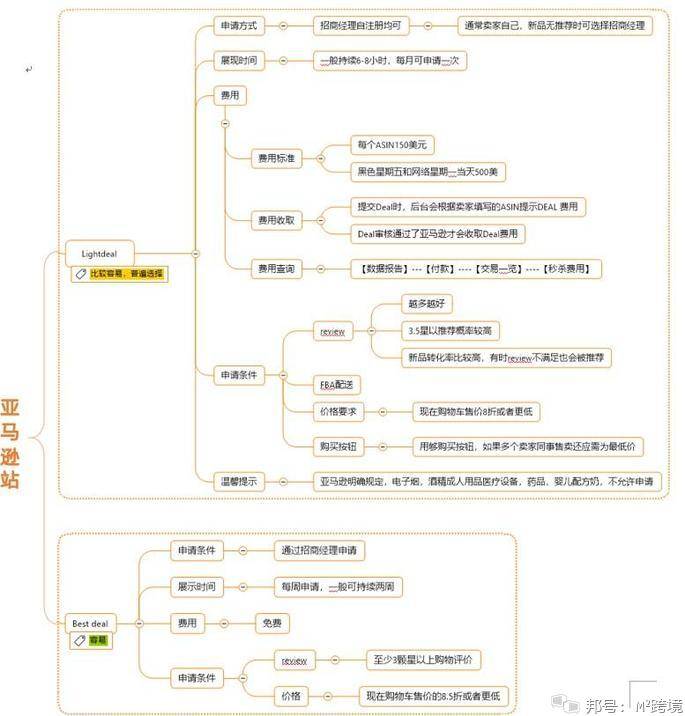Select the 越多越好 node
Image resolution: width=685 pixels, height=716 pixels.
427,304
